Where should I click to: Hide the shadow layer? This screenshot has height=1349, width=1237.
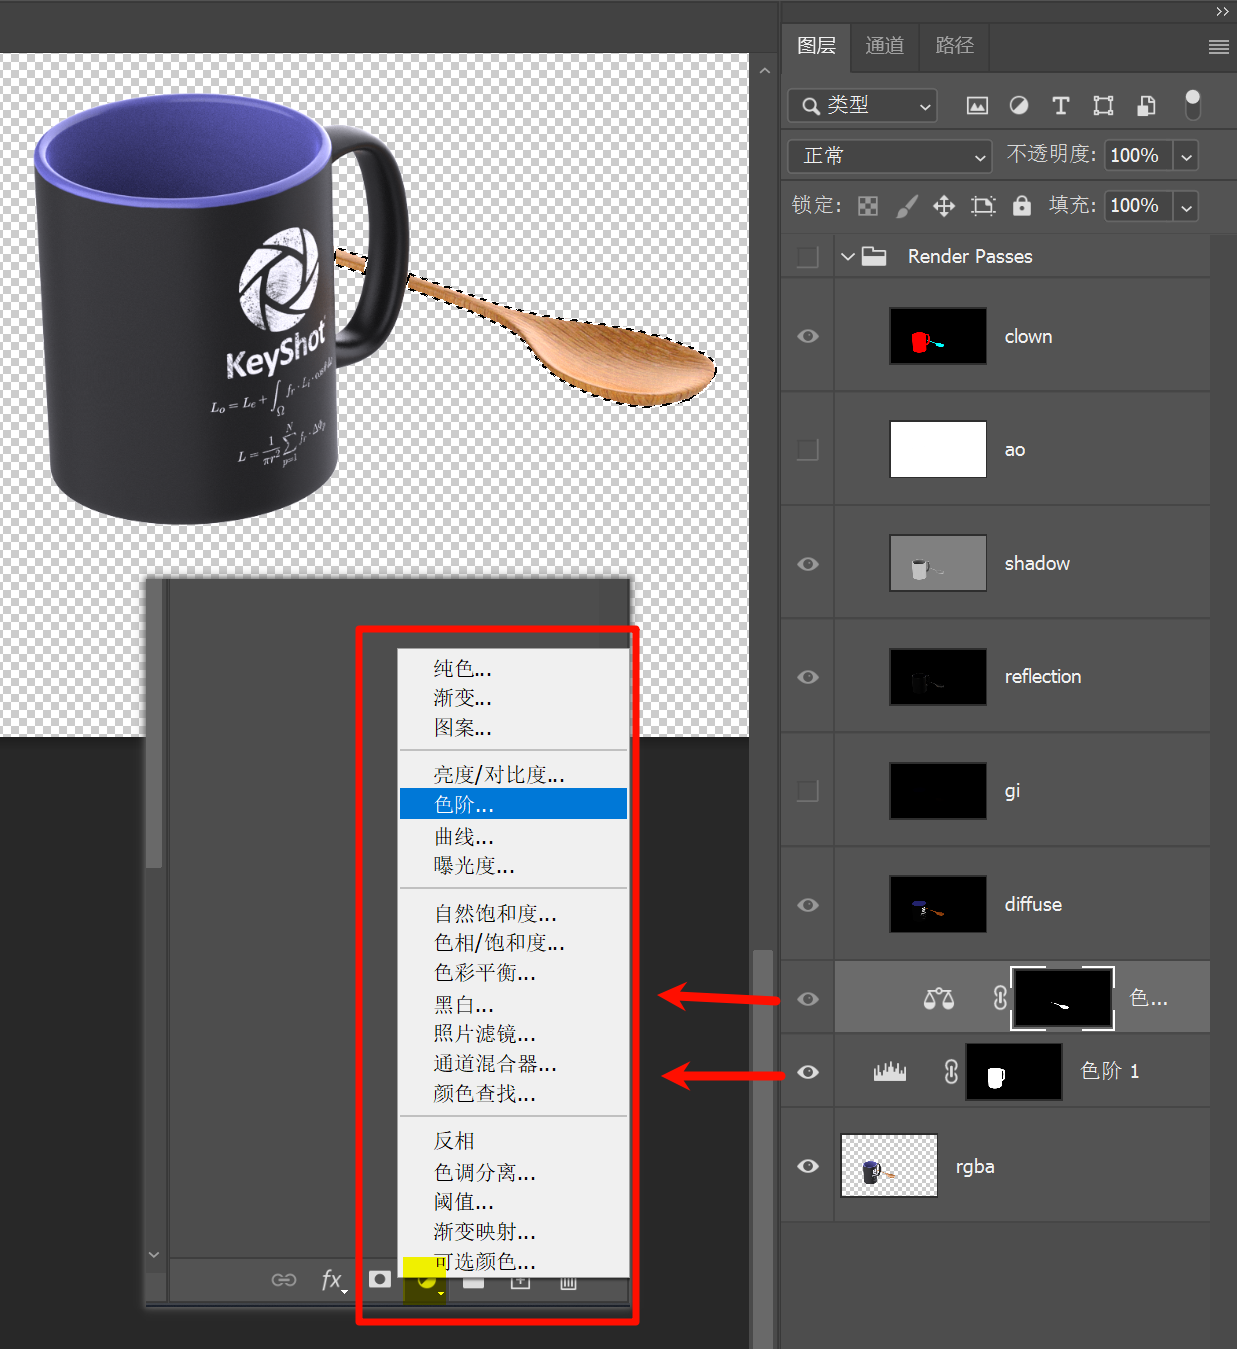pos(808,564)
